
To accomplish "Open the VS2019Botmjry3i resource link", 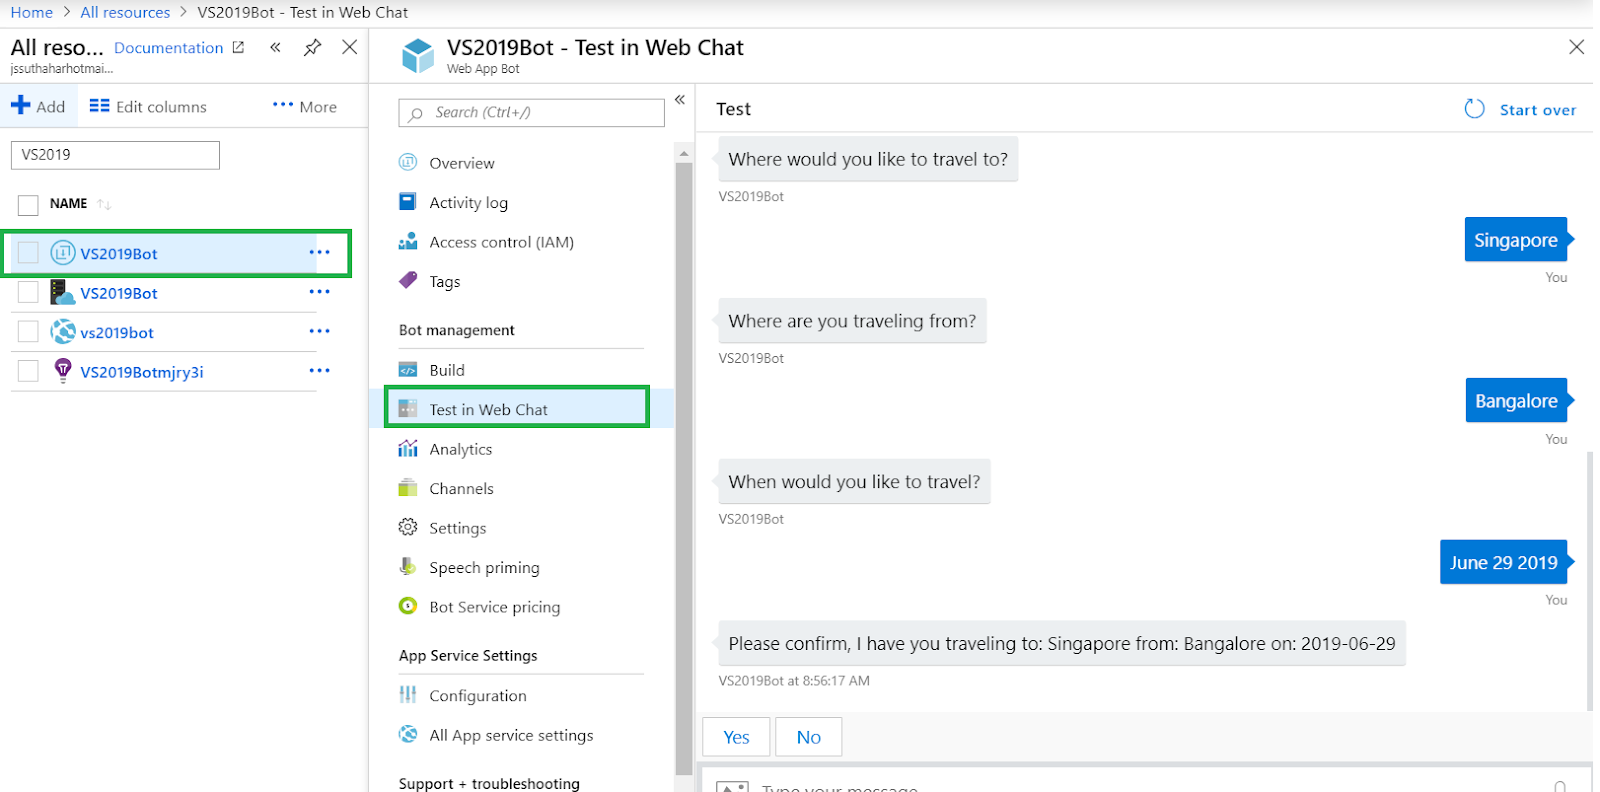I will pyautogui.click(x=142, y=372).
